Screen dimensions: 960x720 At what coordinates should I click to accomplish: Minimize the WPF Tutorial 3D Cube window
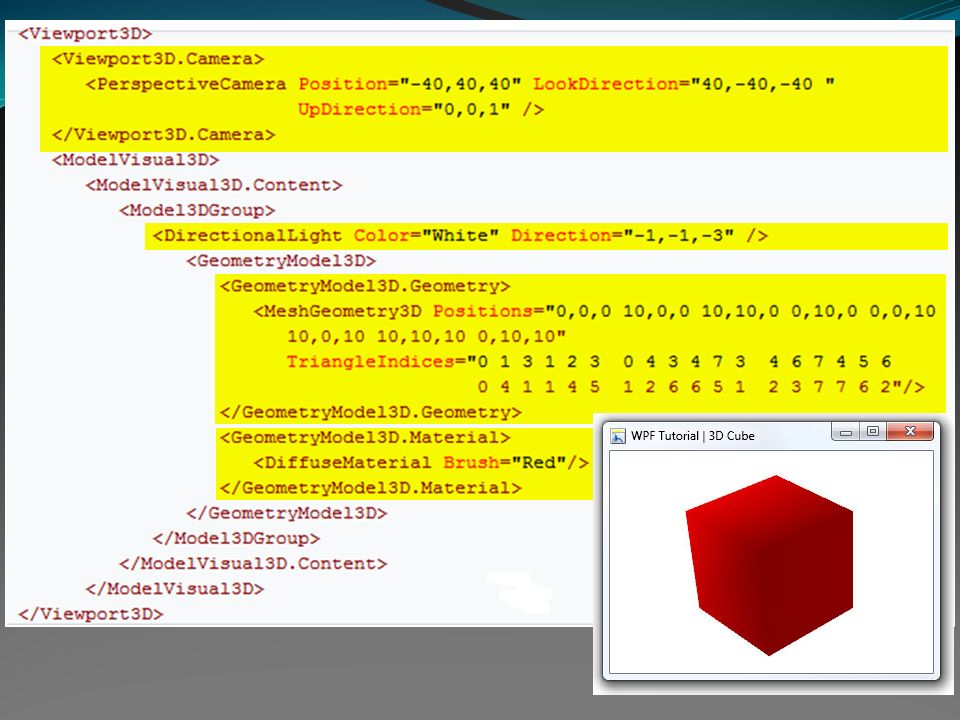846,432
